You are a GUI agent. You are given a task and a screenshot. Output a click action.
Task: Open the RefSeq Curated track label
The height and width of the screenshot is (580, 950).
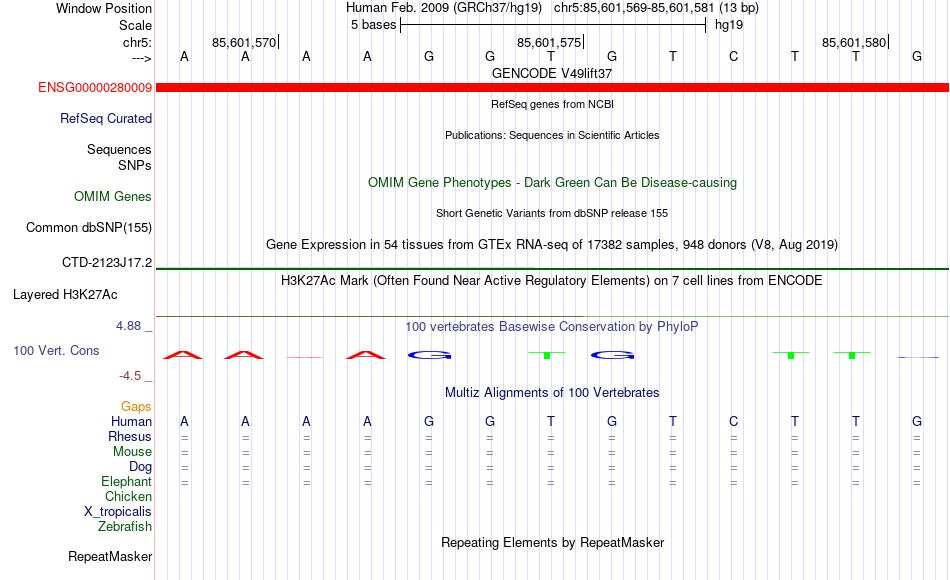(x=106, y=118)
